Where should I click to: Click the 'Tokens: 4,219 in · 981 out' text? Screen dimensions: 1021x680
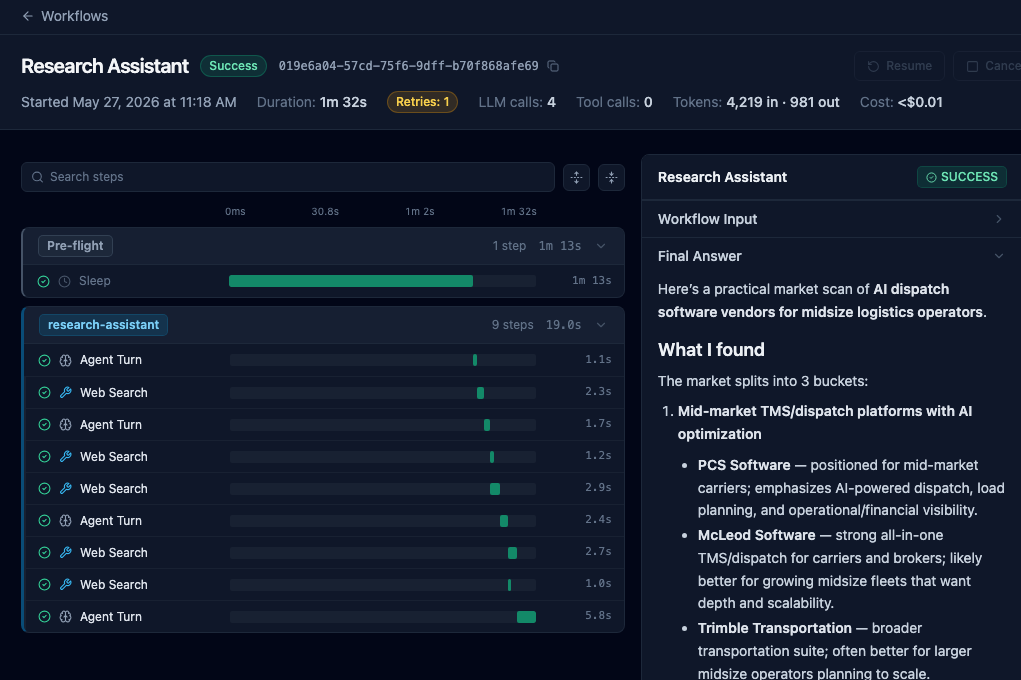(x=756, y=102)
